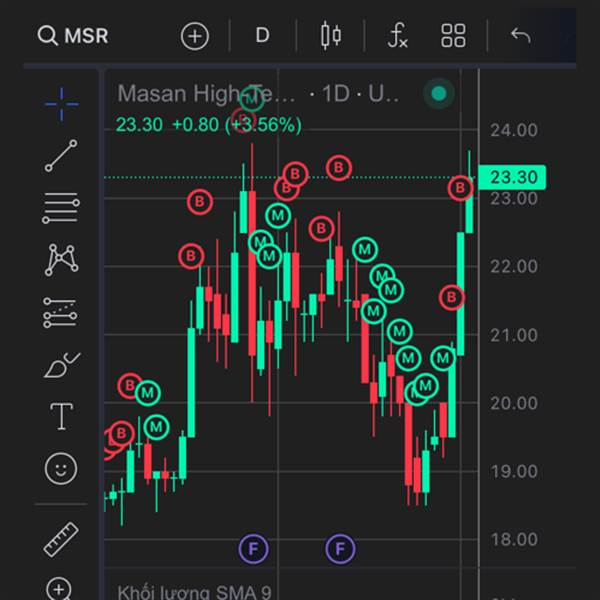This screenshot has width=600, height=600.
Task: Open the fx indicators menu
Action: click(398, 36)
